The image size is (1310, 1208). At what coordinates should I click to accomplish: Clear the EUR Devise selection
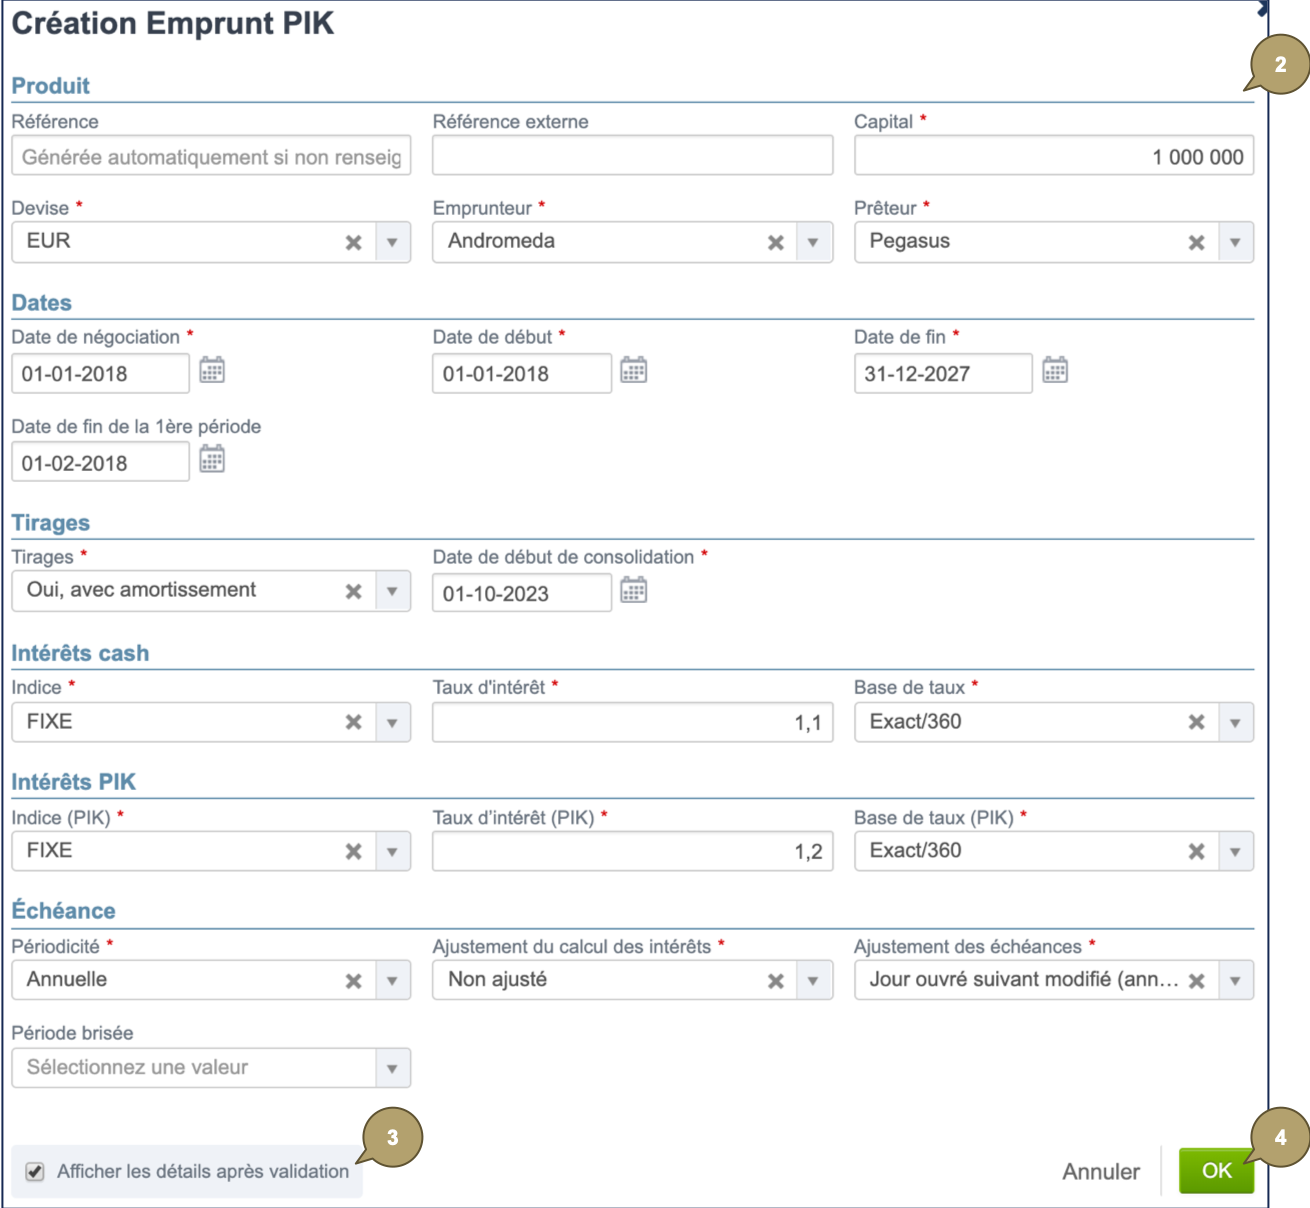(x=354, y=243)
